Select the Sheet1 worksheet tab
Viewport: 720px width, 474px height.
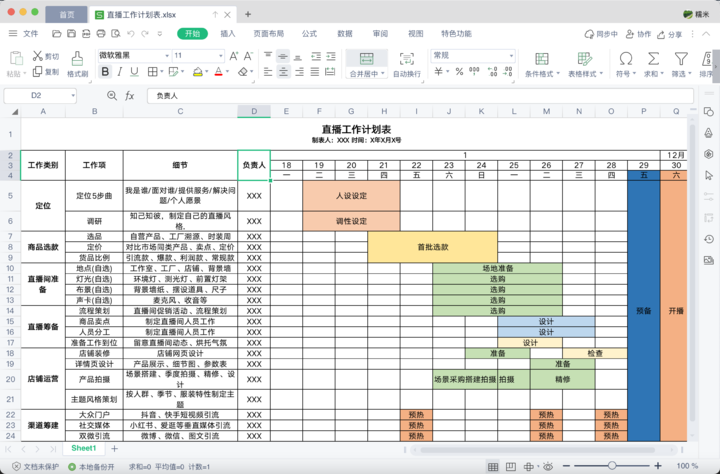click(x=84, y=448)
